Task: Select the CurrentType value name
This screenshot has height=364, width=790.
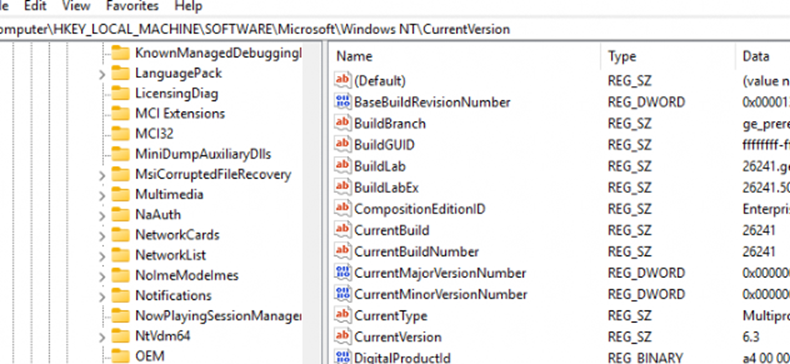Action: [390, 316]
